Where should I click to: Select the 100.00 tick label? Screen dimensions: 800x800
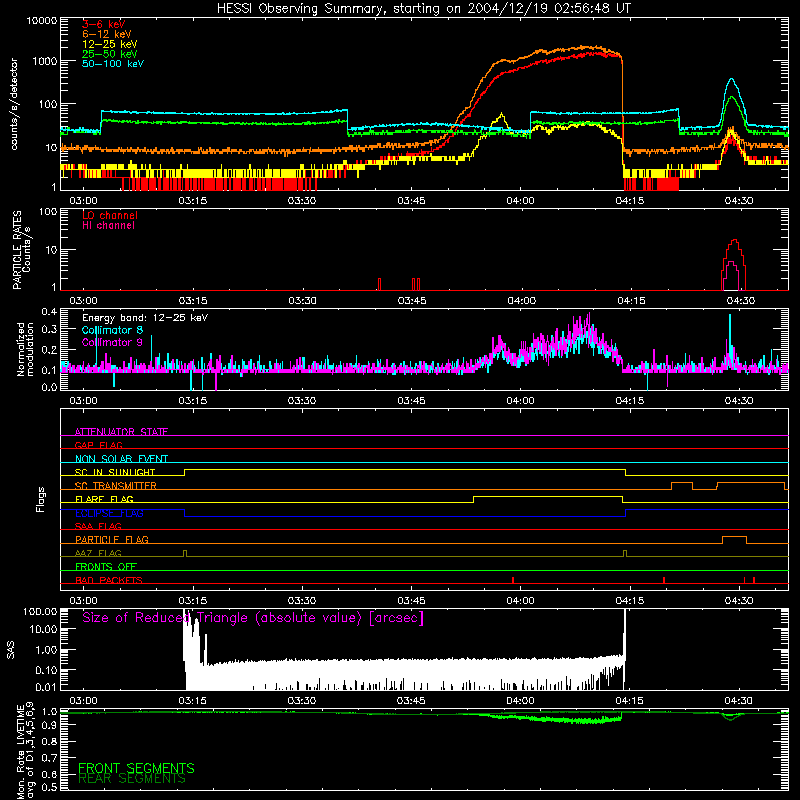(x=40, y=612)
